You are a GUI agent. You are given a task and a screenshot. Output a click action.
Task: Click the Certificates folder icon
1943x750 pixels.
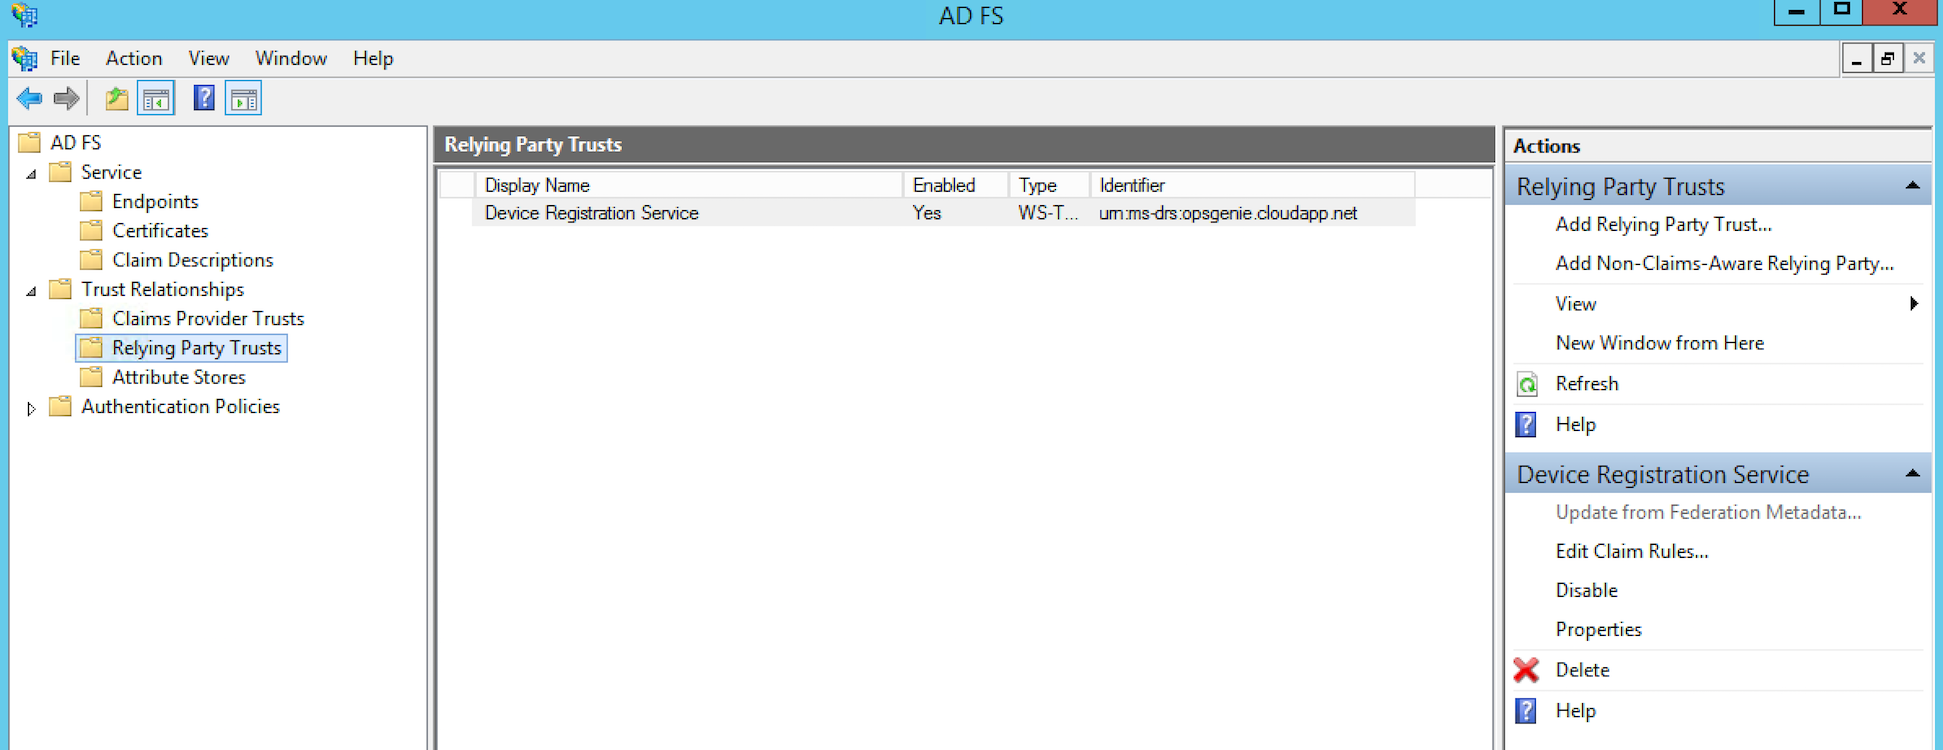(x=91, y=230)
